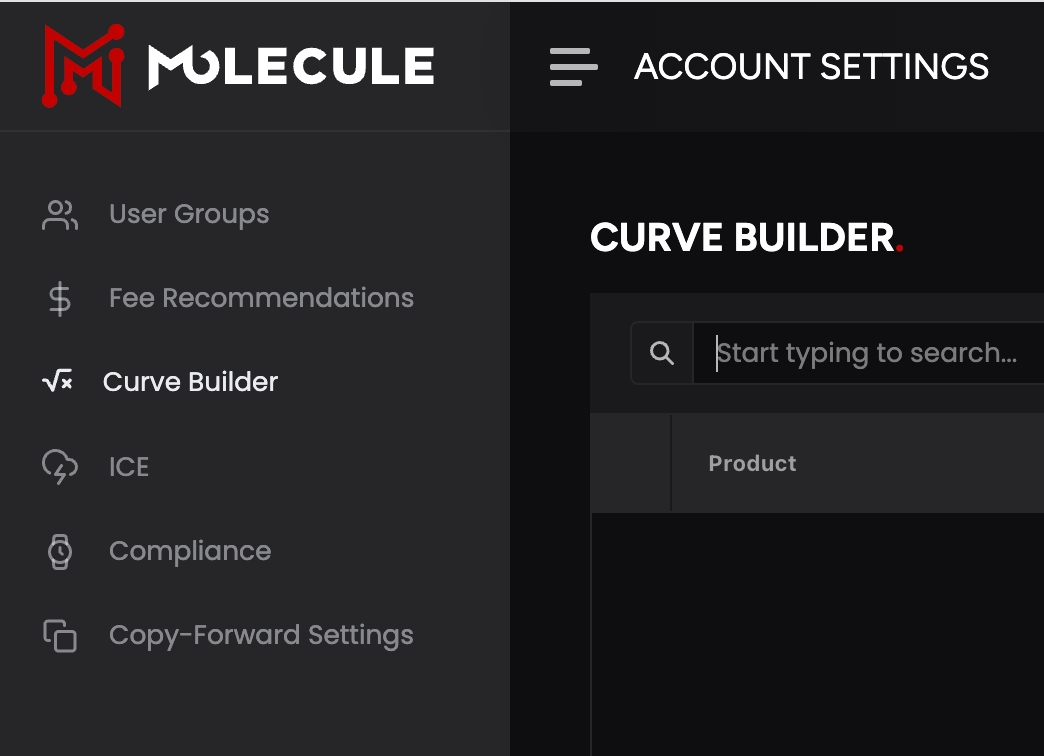1044x756 pixels.
Task: Focus the 'Start typing to search' field
Action: point(866,353)
